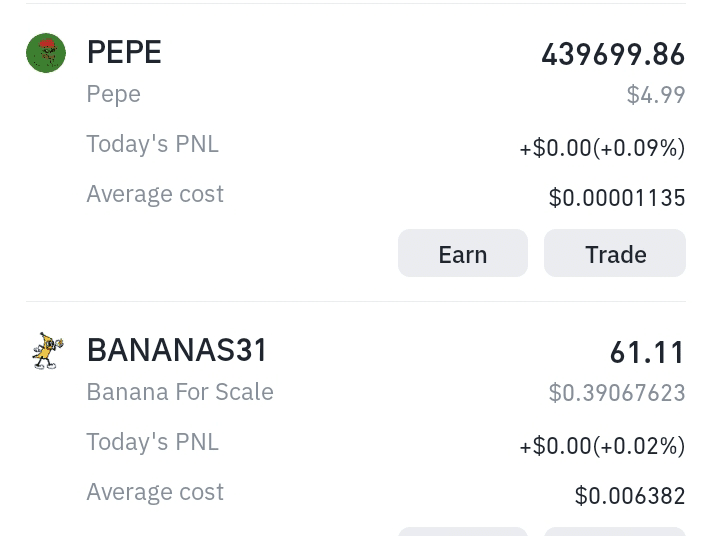This screenshot has height=536, width=716.
Task: Open Earn for PEPE
Action: [463, 253]
